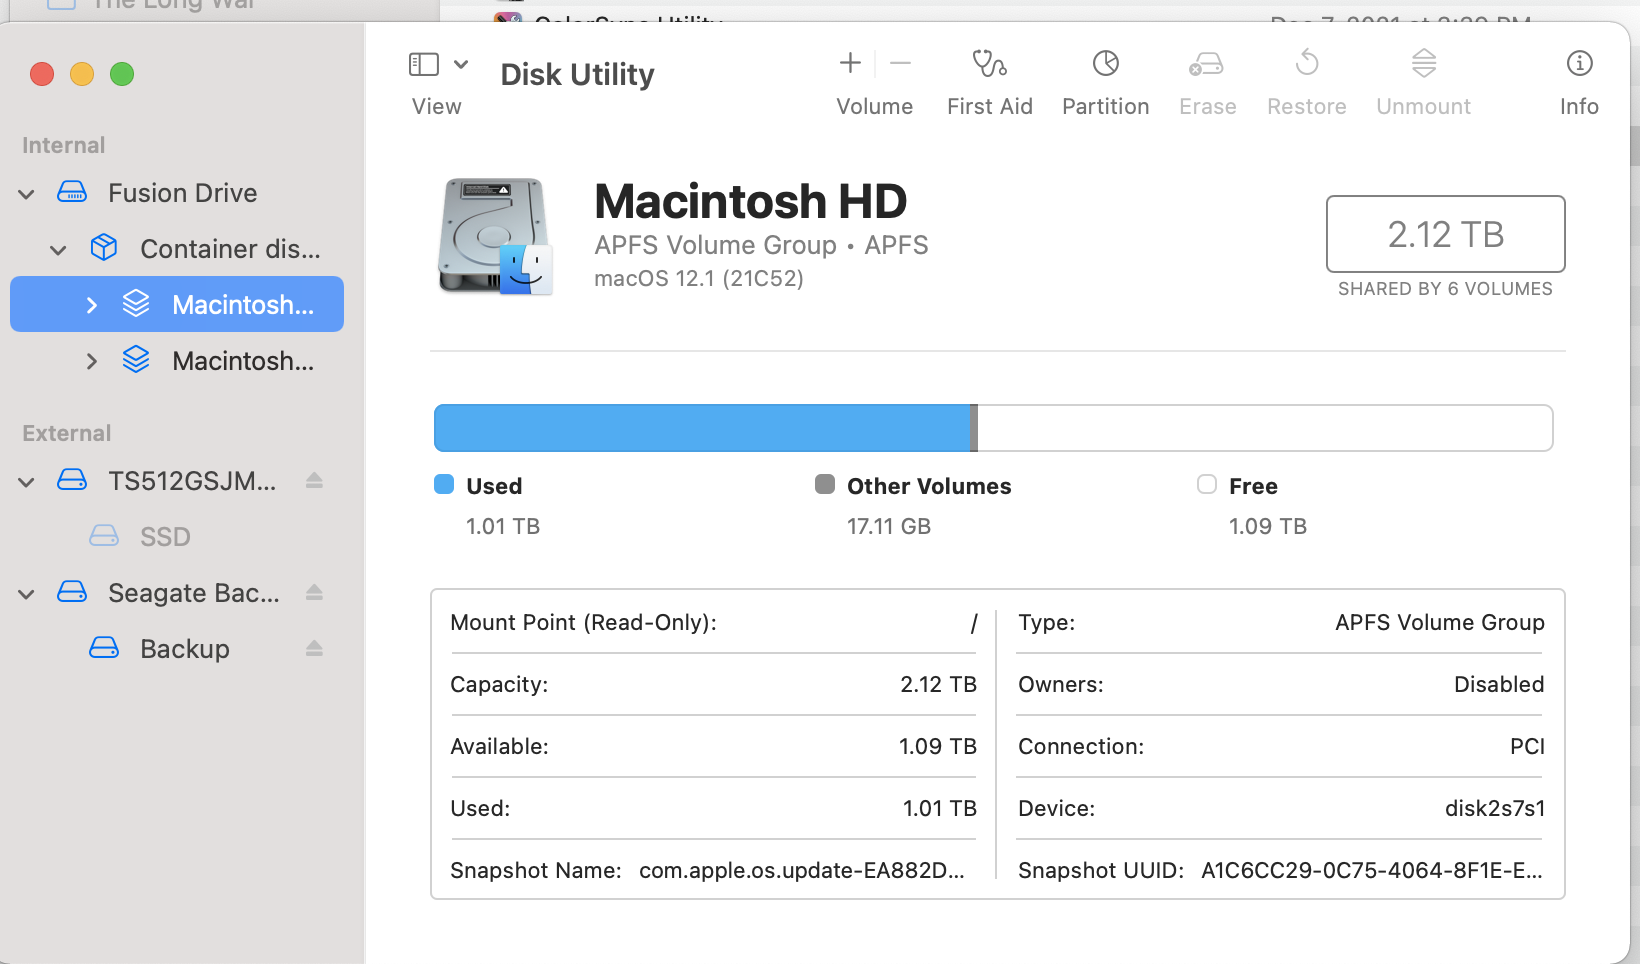Eject the TS512GSJM drive
Viewport: 1640px width, 964px height.
pyautogui.click(x=314, y=481)
